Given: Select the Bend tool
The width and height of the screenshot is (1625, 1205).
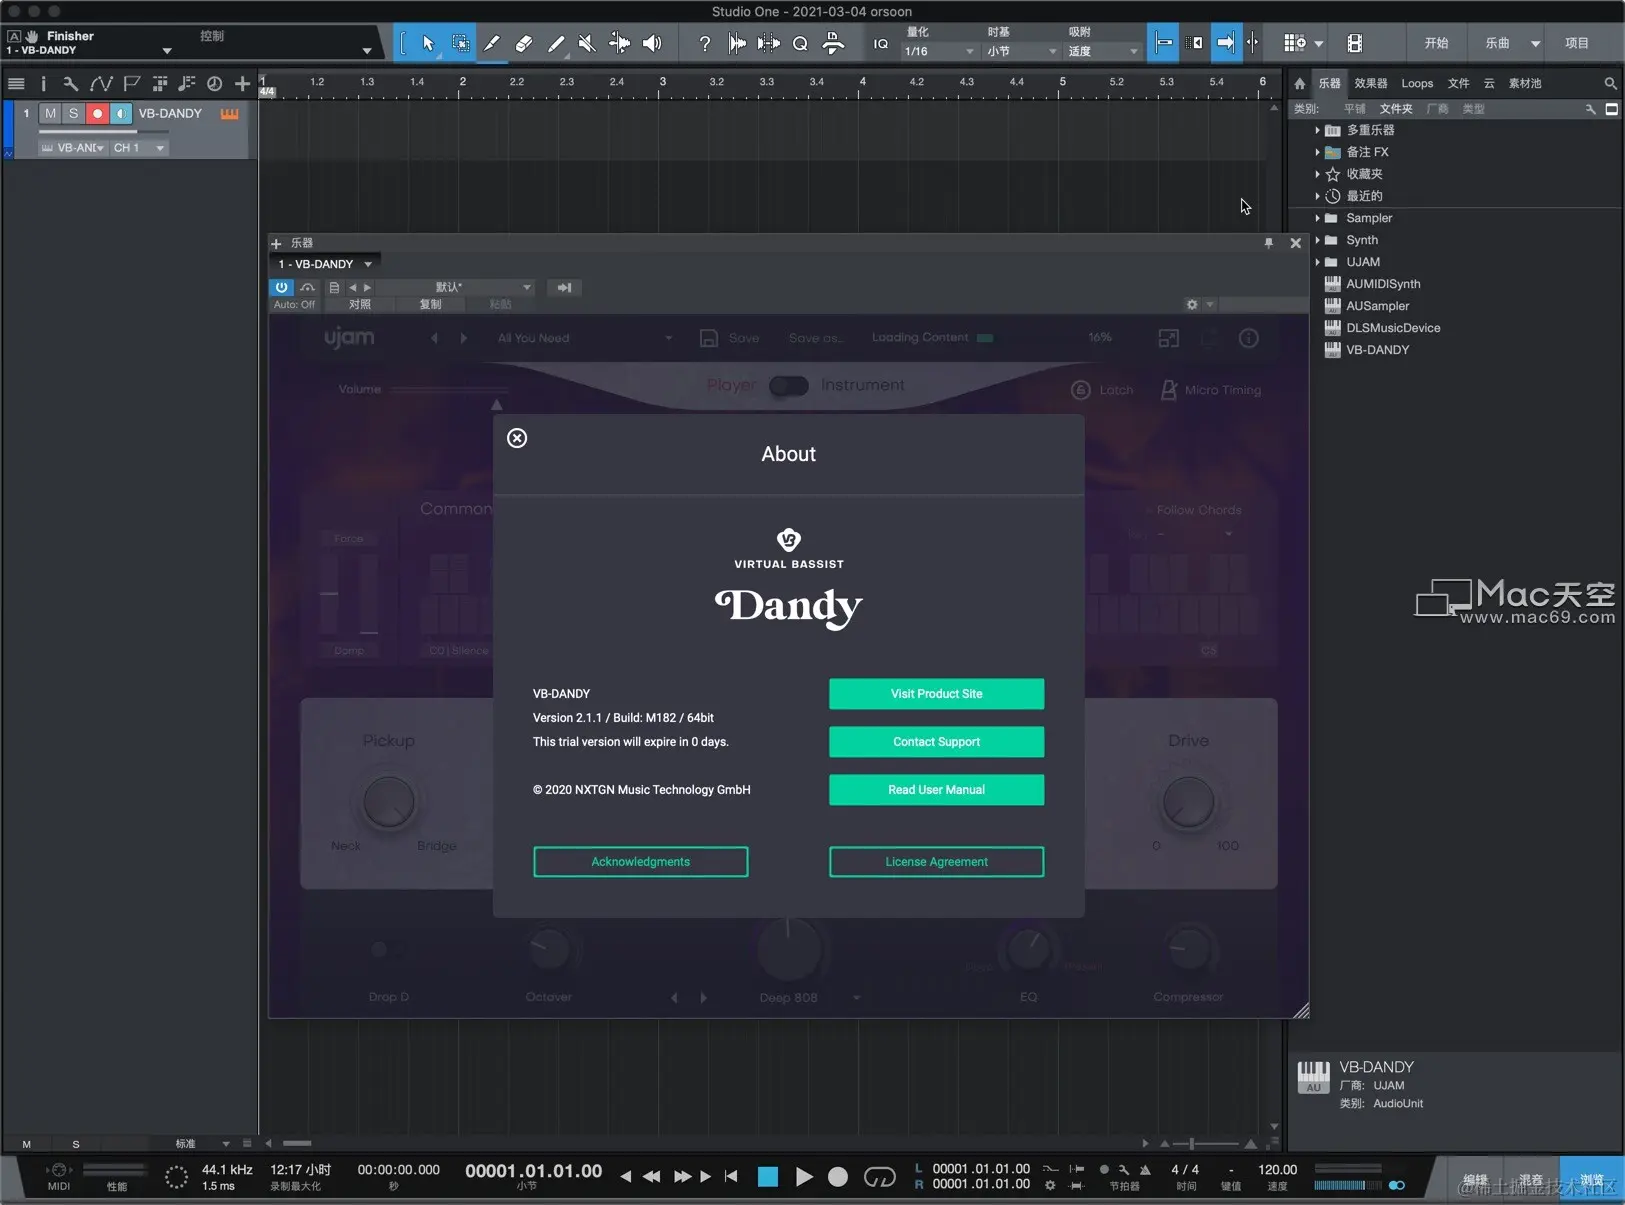Looking at the screenshot, I should [620, 43].
